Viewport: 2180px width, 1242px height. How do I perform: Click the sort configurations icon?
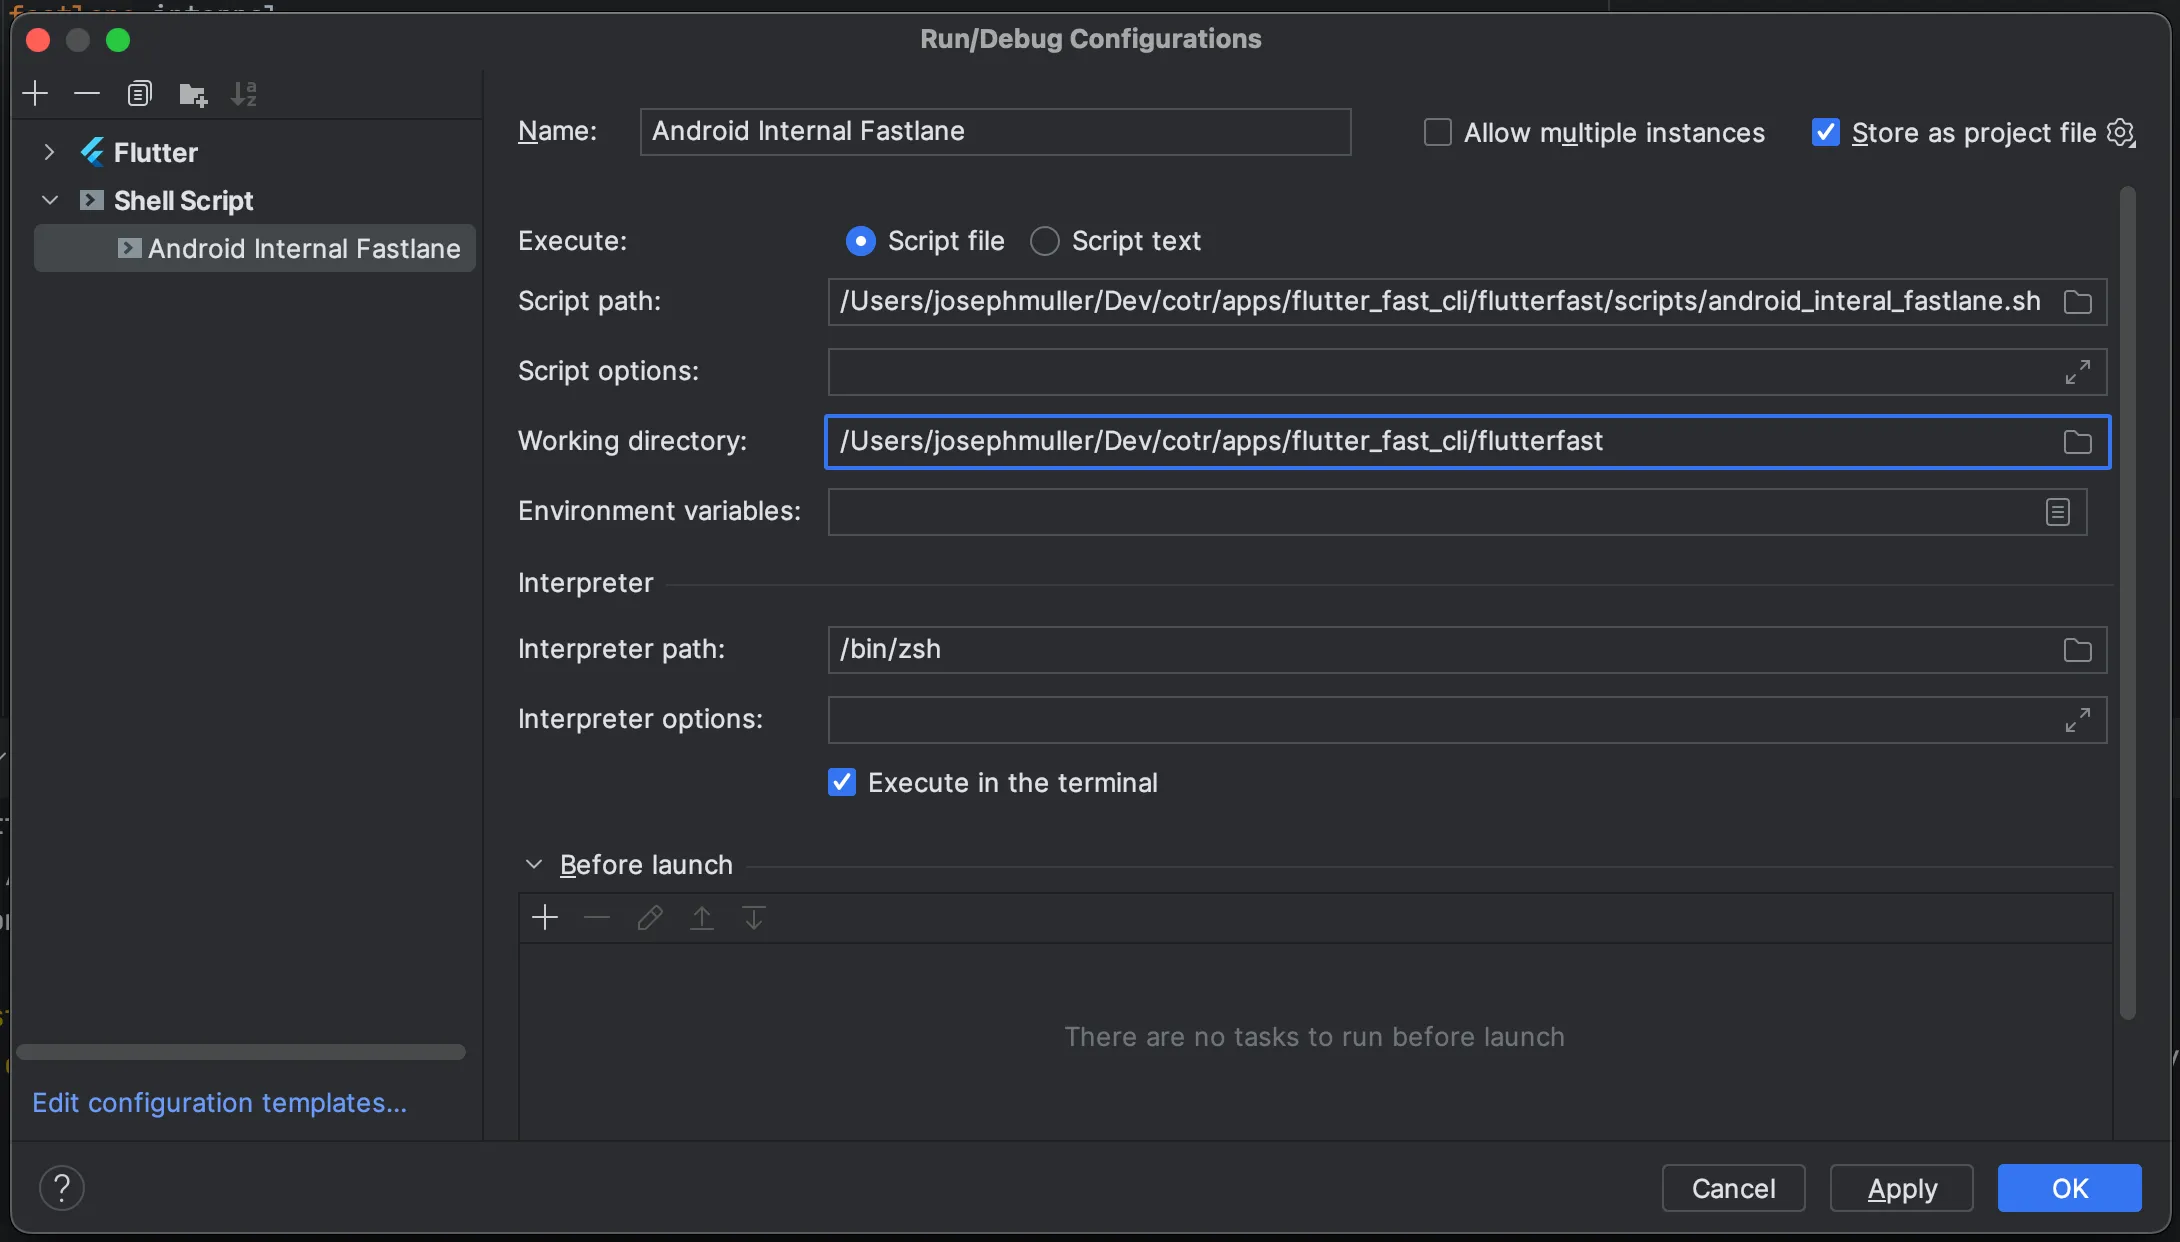coord(244,93)
